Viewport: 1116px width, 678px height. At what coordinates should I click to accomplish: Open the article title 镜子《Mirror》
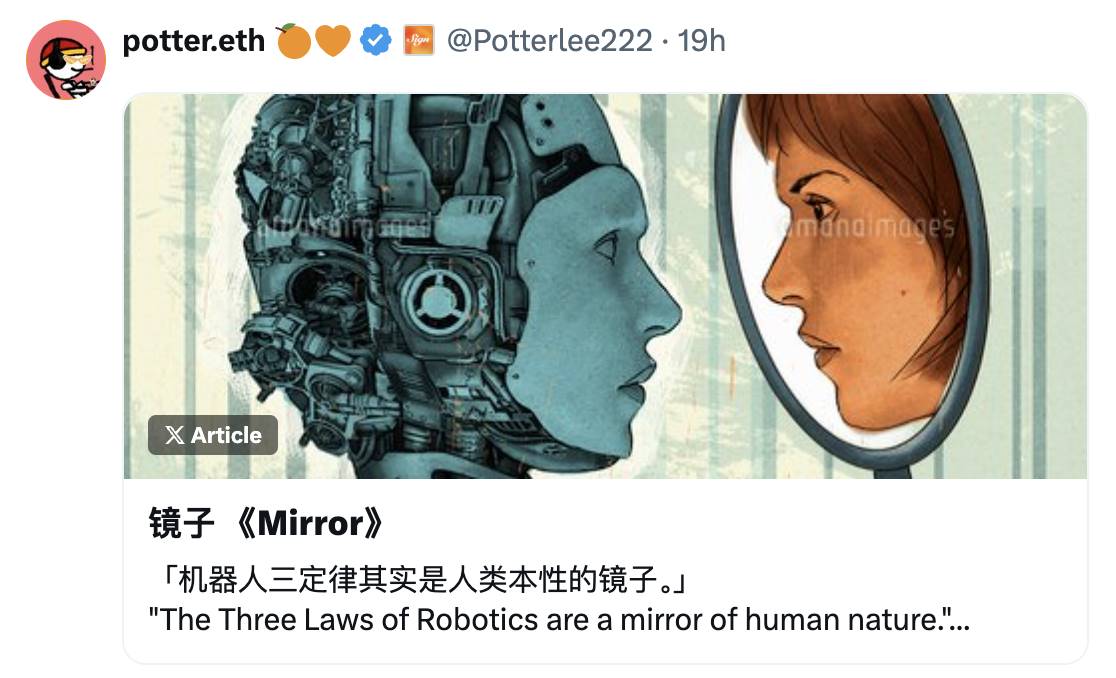pyautogui.click(x=266, y=524)
